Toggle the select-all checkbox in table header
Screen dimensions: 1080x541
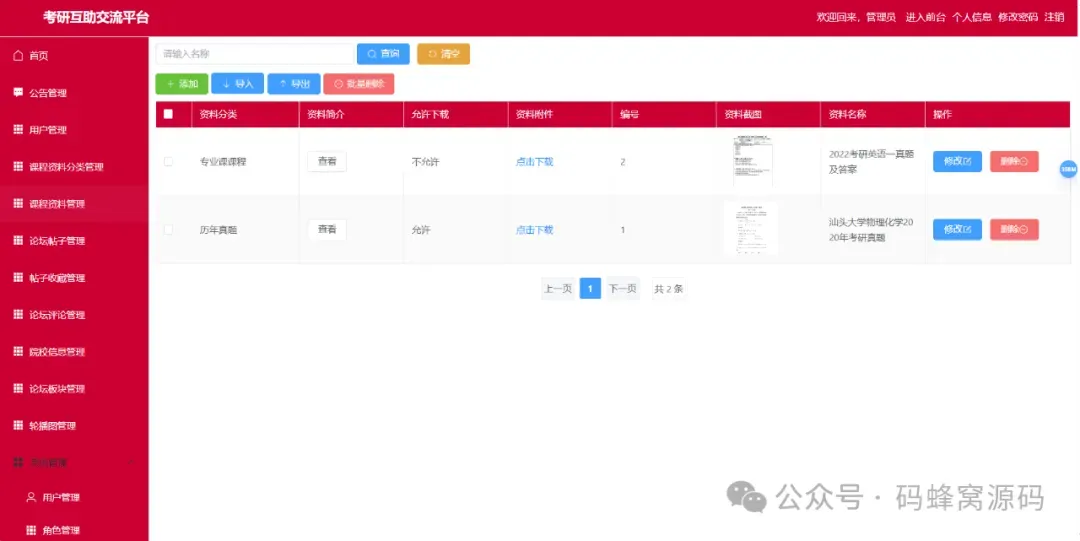click(168, 114)
